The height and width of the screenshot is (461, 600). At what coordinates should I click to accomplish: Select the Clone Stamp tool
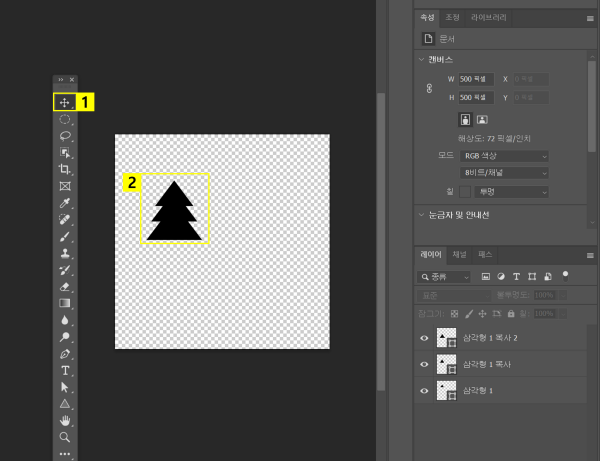65,253
